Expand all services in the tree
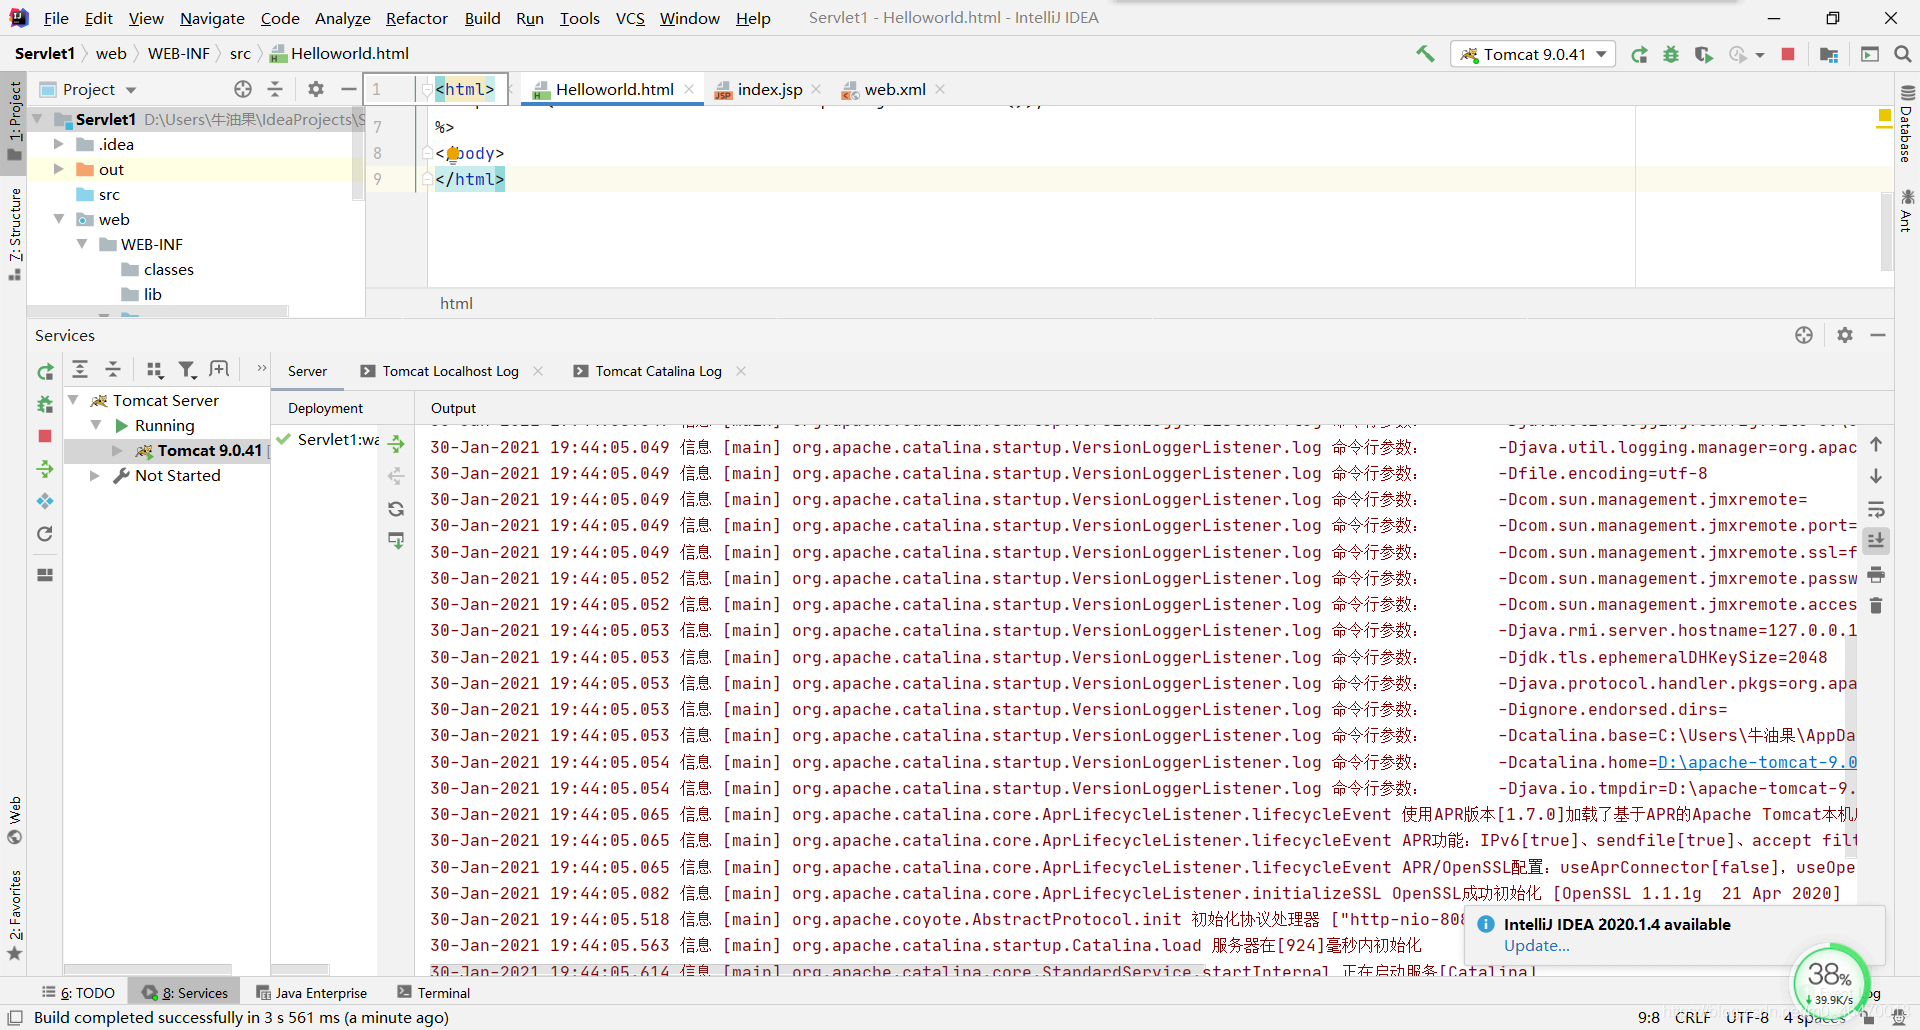Viewport: 1920px width, 1030px height. (x=80, y=370)
